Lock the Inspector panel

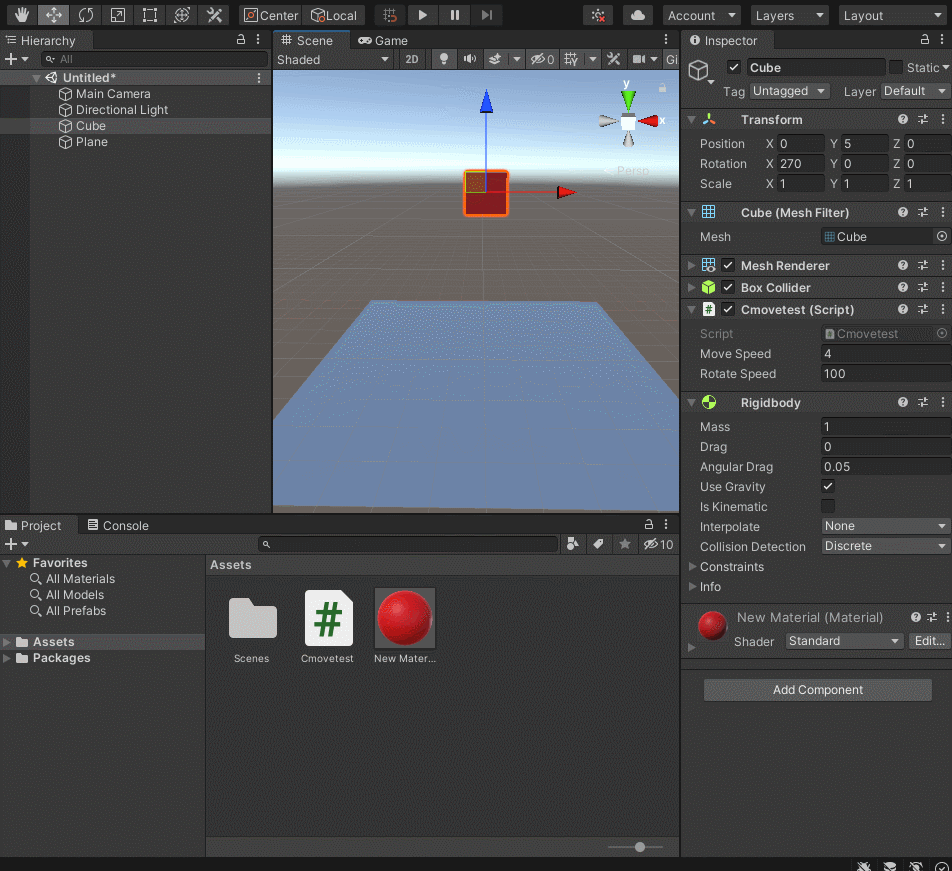925,39
